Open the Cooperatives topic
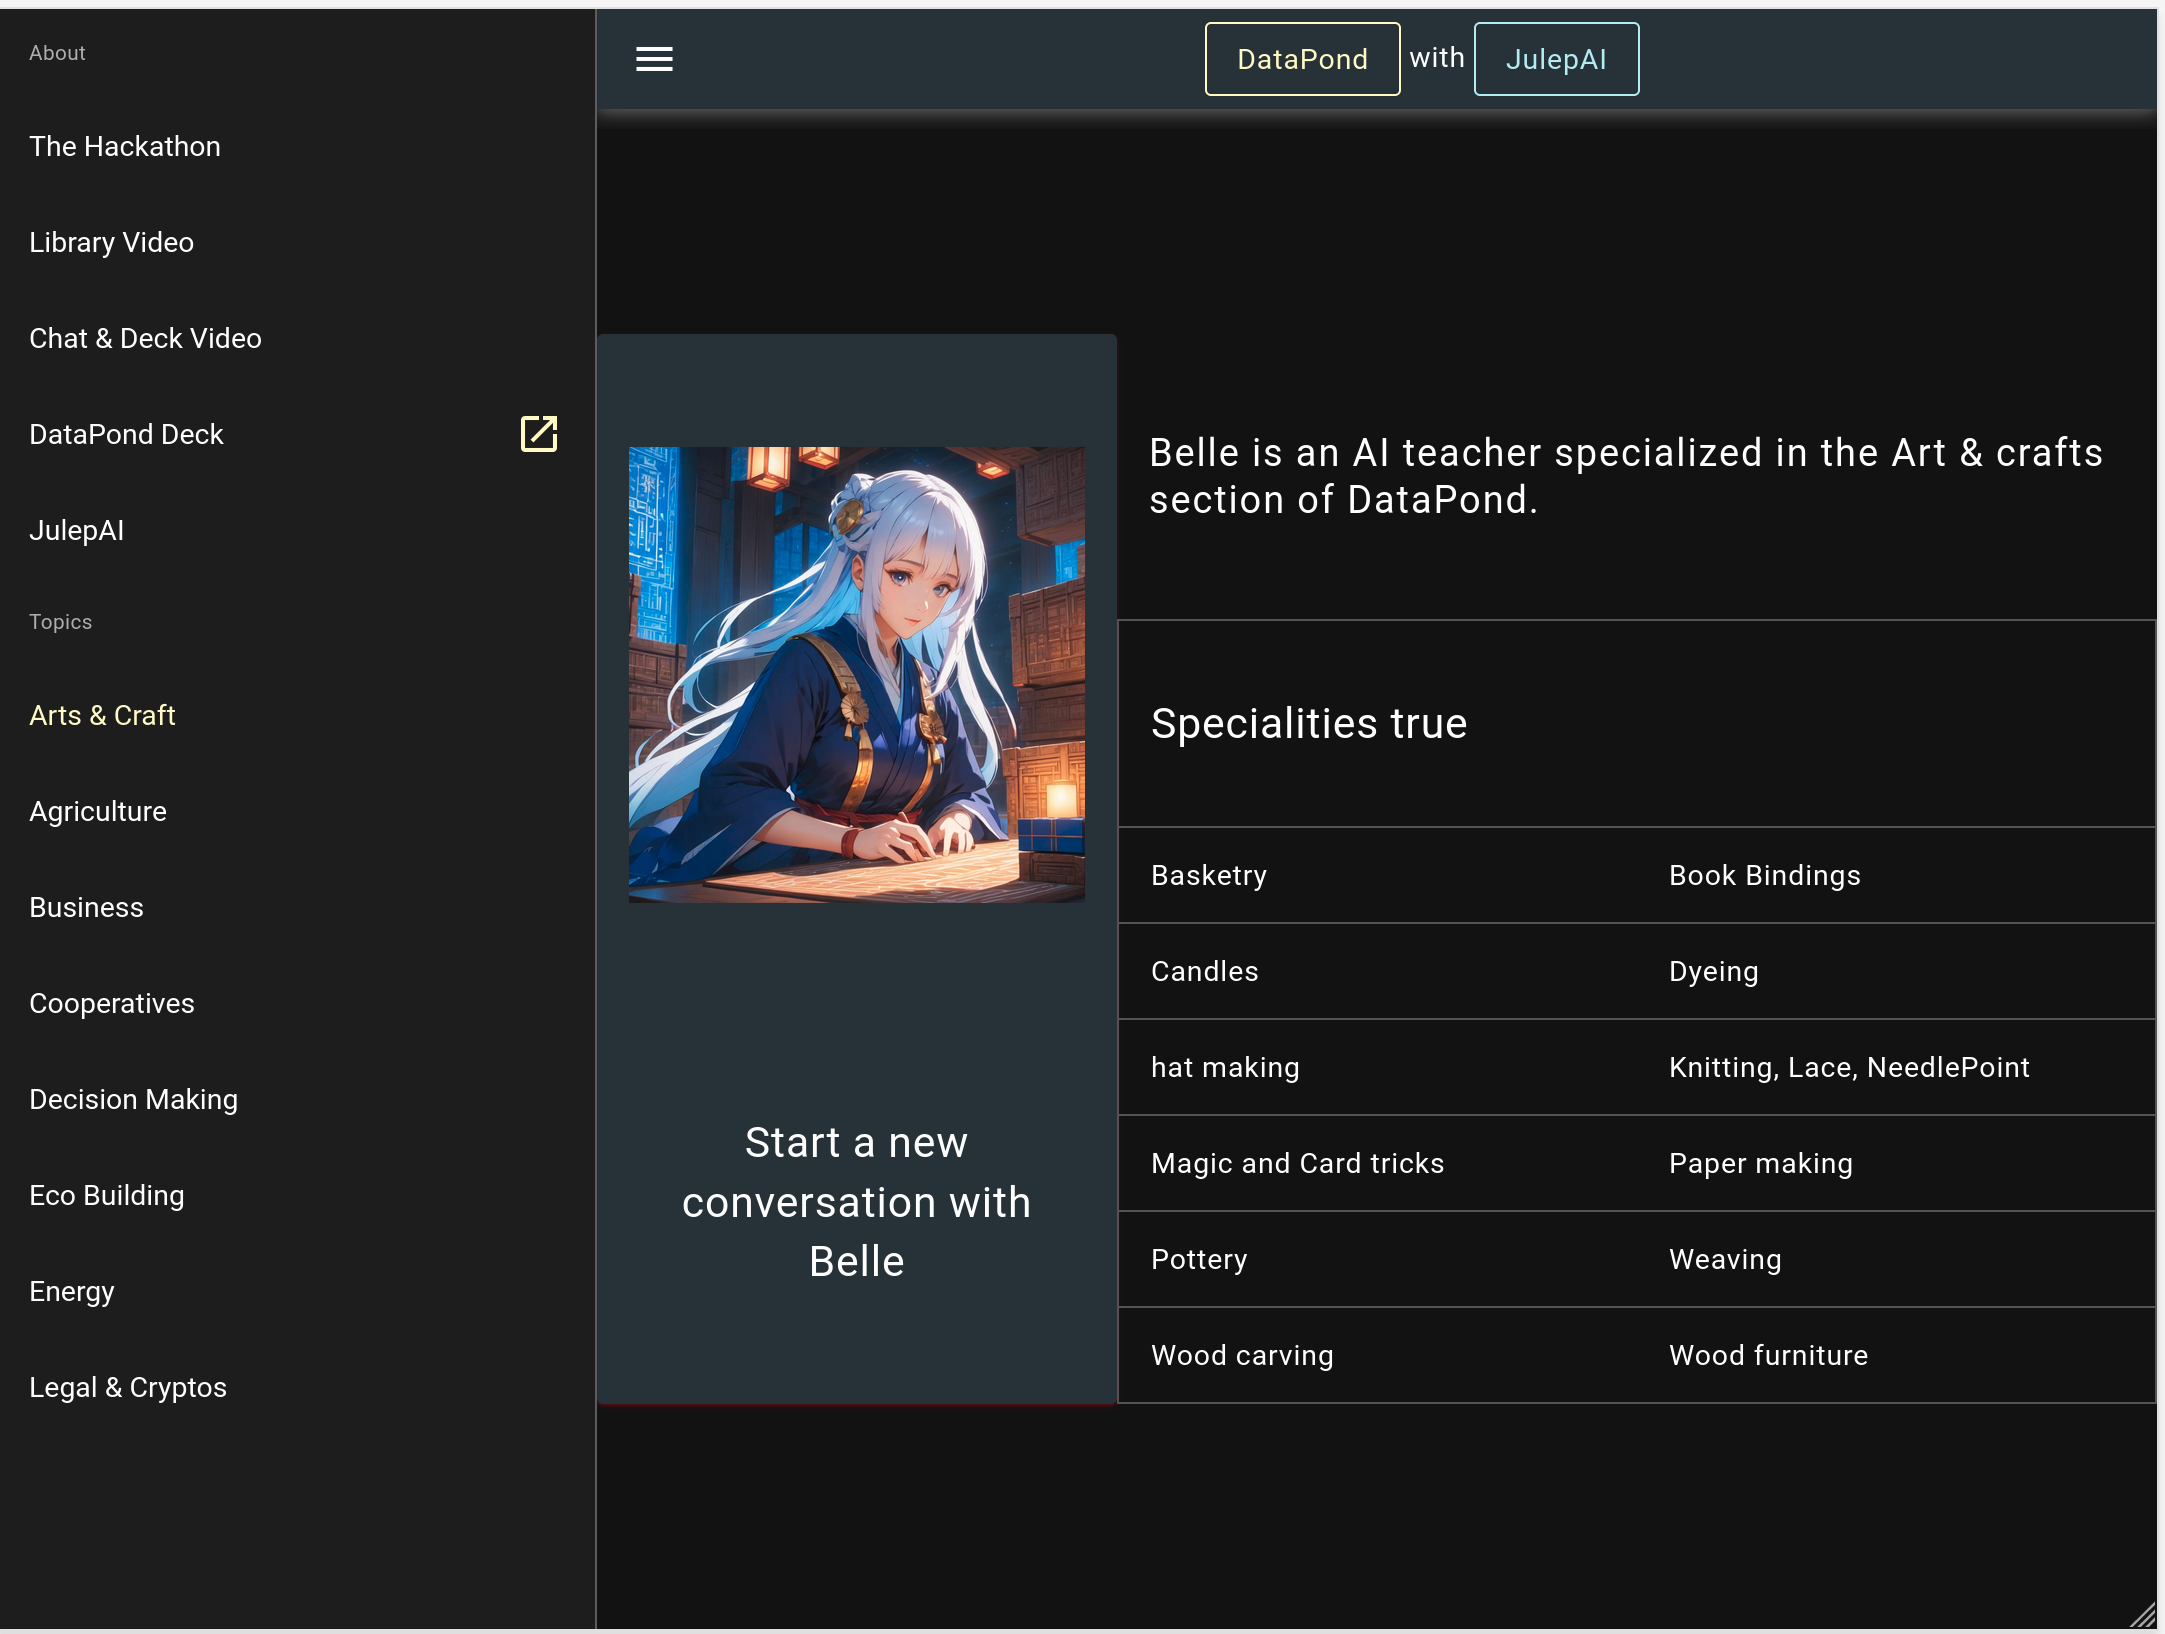2165x1634 pixels. pos(112,1003)
